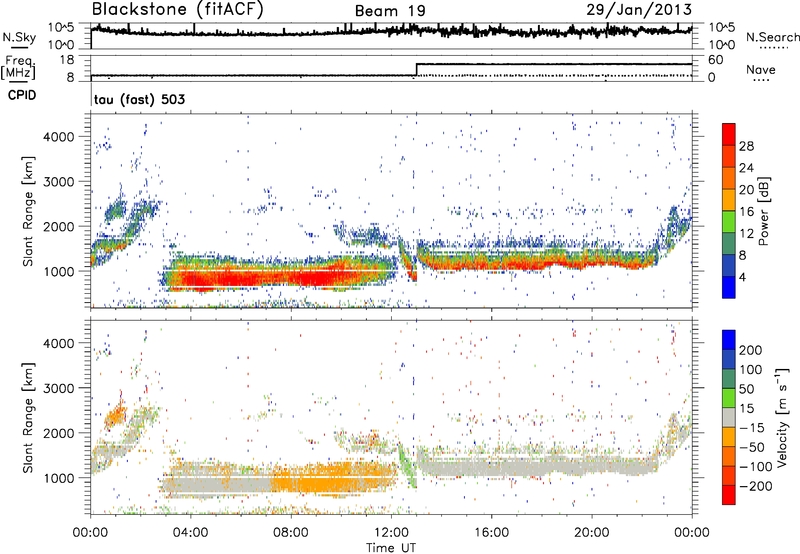Click the "Time UT" axis label

391,547
